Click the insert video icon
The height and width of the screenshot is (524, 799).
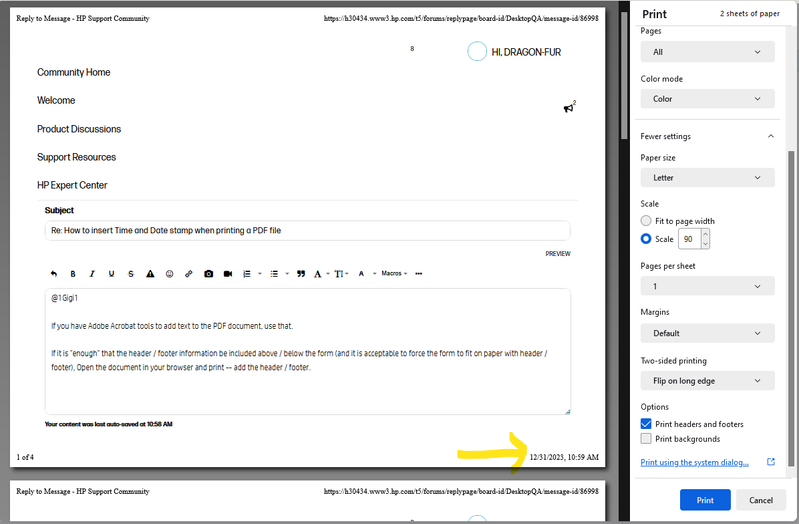click(x=228, y=274)
